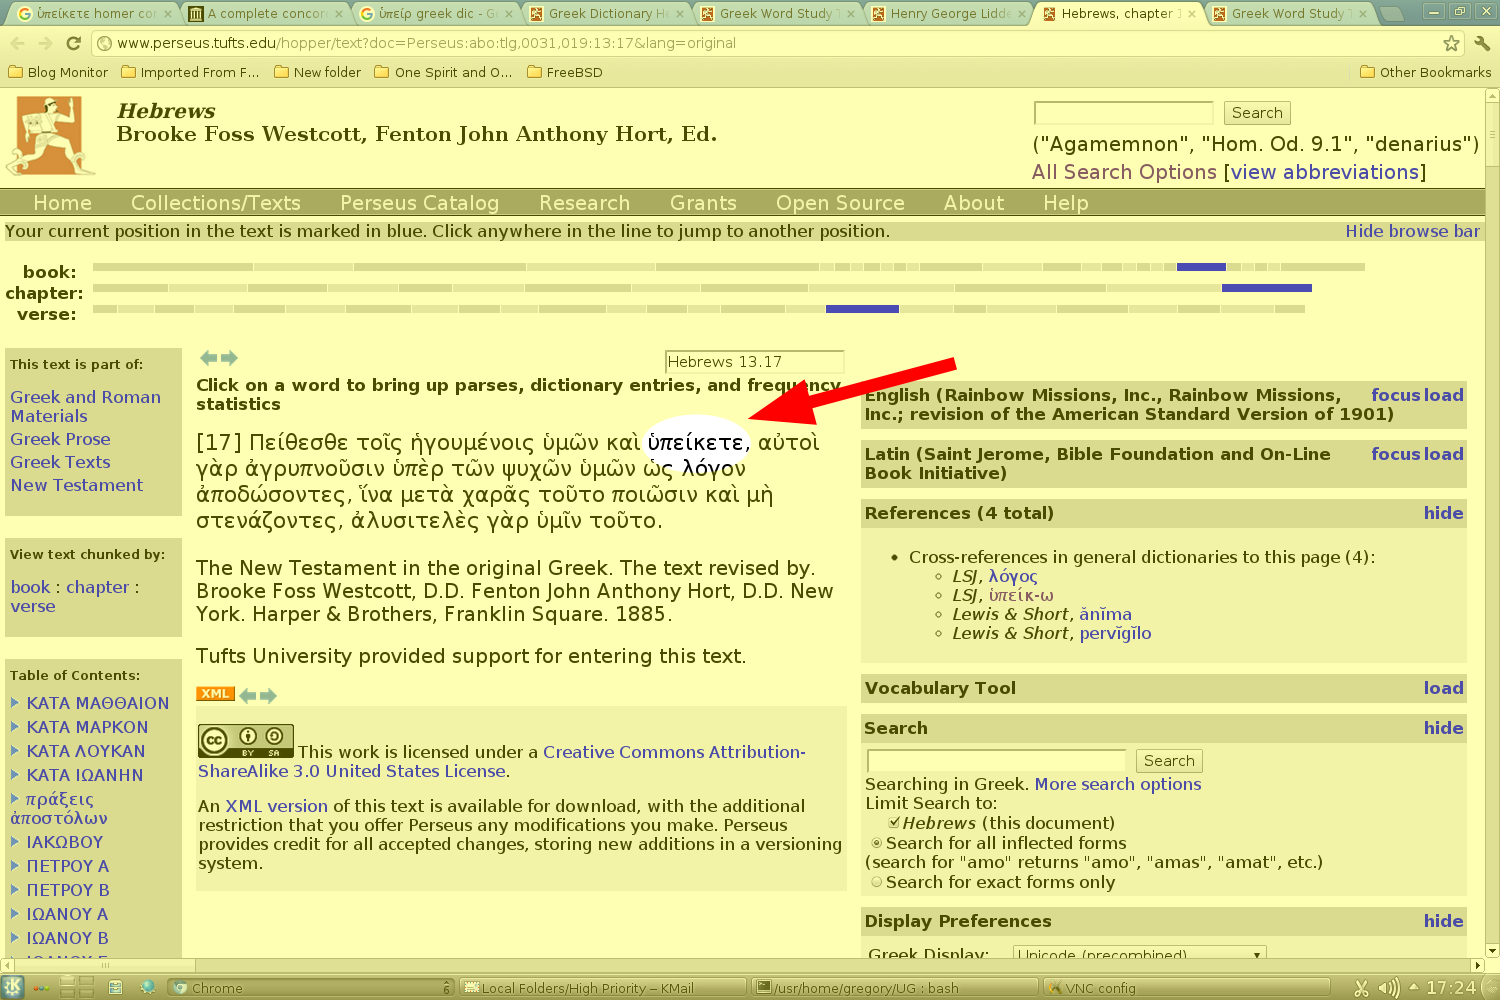Click the blue marker in verse bar
Image resolution: width=1500 pixels, height=1000 pixels.
point(862,309)
